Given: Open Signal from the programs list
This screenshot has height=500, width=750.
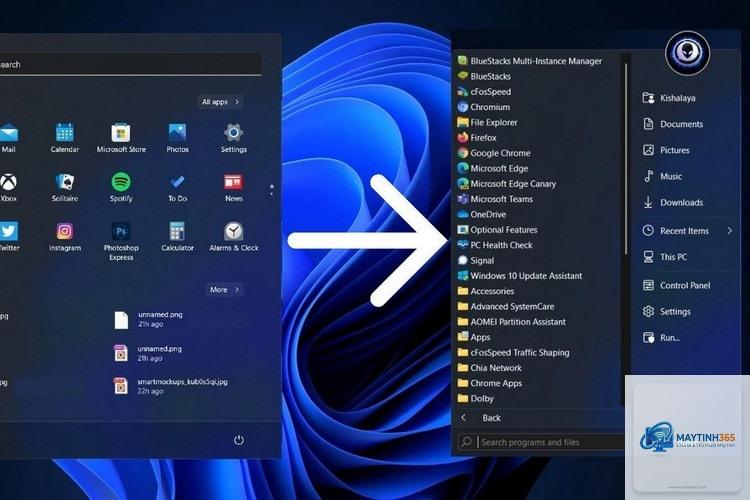Looking at the screenshot, I should click(x=475, y=260).
